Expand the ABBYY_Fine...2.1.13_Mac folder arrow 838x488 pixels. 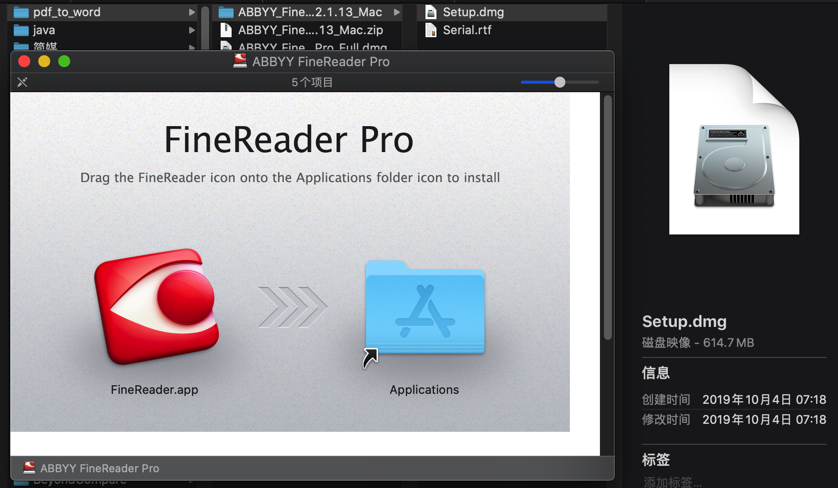[397, 12]
